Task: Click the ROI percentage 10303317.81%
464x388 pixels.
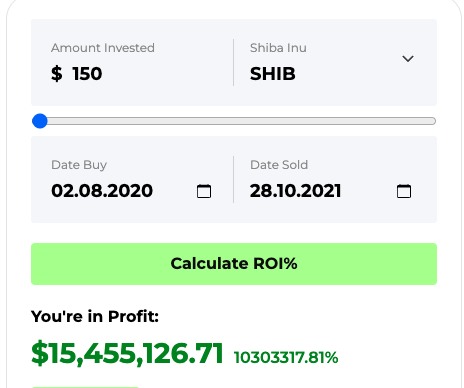Action: [x=286, y=357]
